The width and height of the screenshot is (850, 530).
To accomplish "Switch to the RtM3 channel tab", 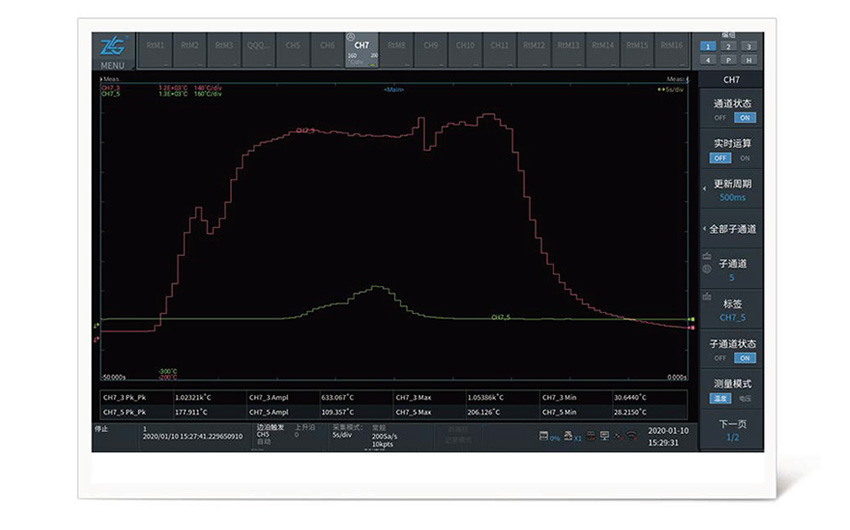I will point(224,50).
